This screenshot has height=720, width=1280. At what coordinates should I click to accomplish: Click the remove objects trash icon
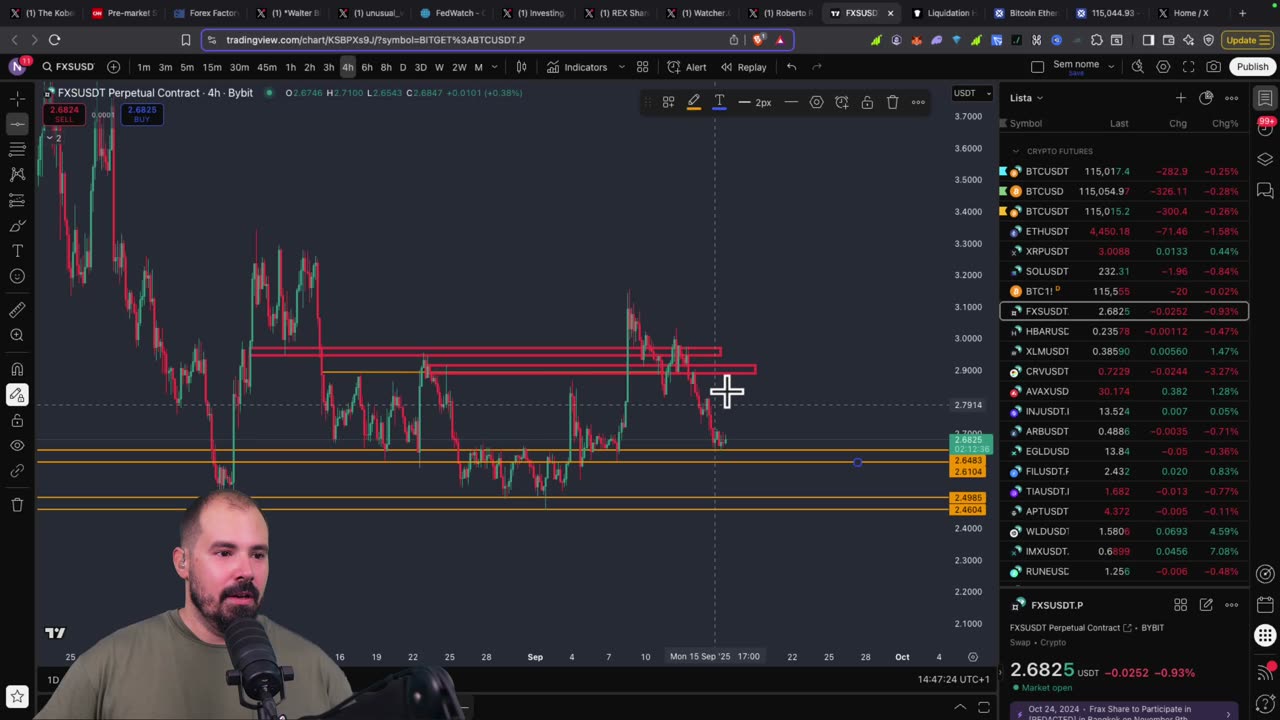point(17,505)
